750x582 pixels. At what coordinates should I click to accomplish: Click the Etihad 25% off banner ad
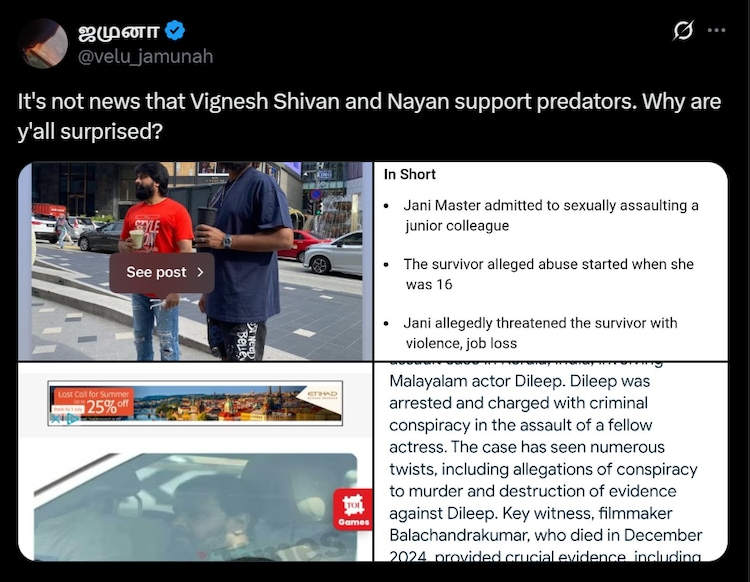pyautogui.click(x=195, y=403)
